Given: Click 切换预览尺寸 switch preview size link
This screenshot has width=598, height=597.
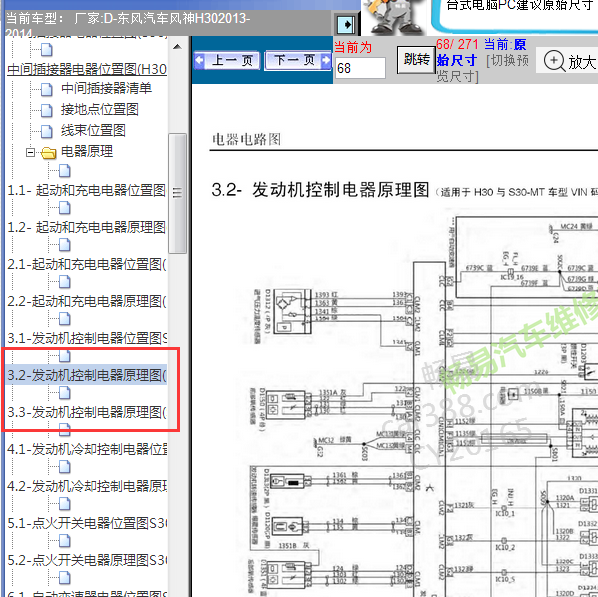Looking at the screenshot, I should (484, 68).
